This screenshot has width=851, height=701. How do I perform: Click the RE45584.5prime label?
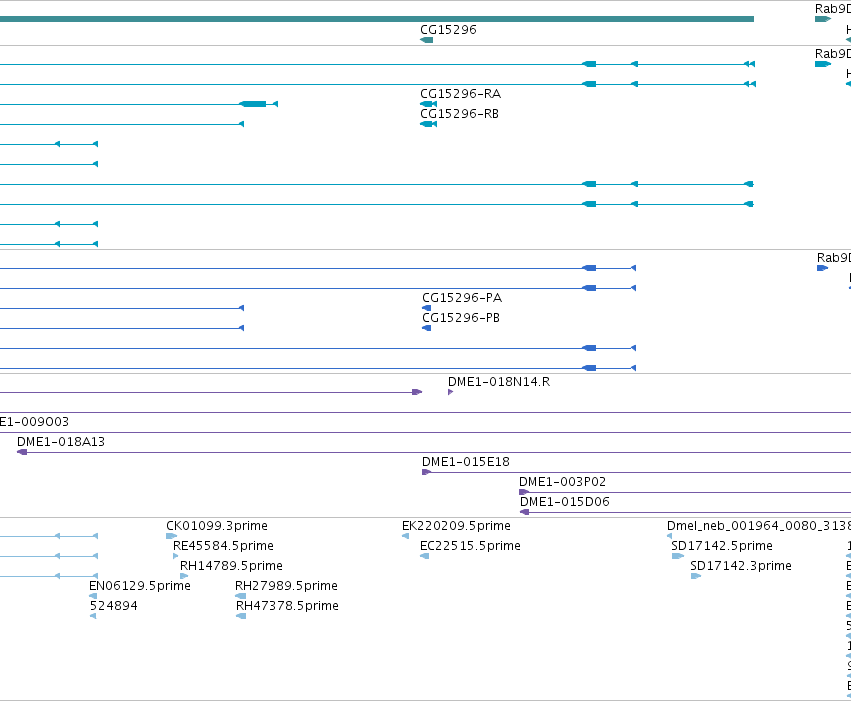223,546
